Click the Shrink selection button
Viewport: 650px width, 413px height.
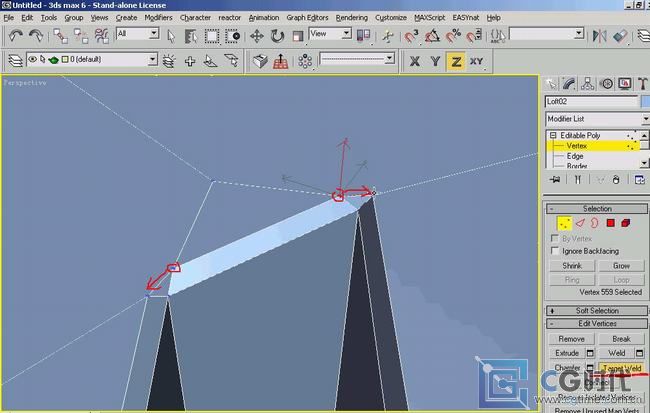(x=572, y=266)
